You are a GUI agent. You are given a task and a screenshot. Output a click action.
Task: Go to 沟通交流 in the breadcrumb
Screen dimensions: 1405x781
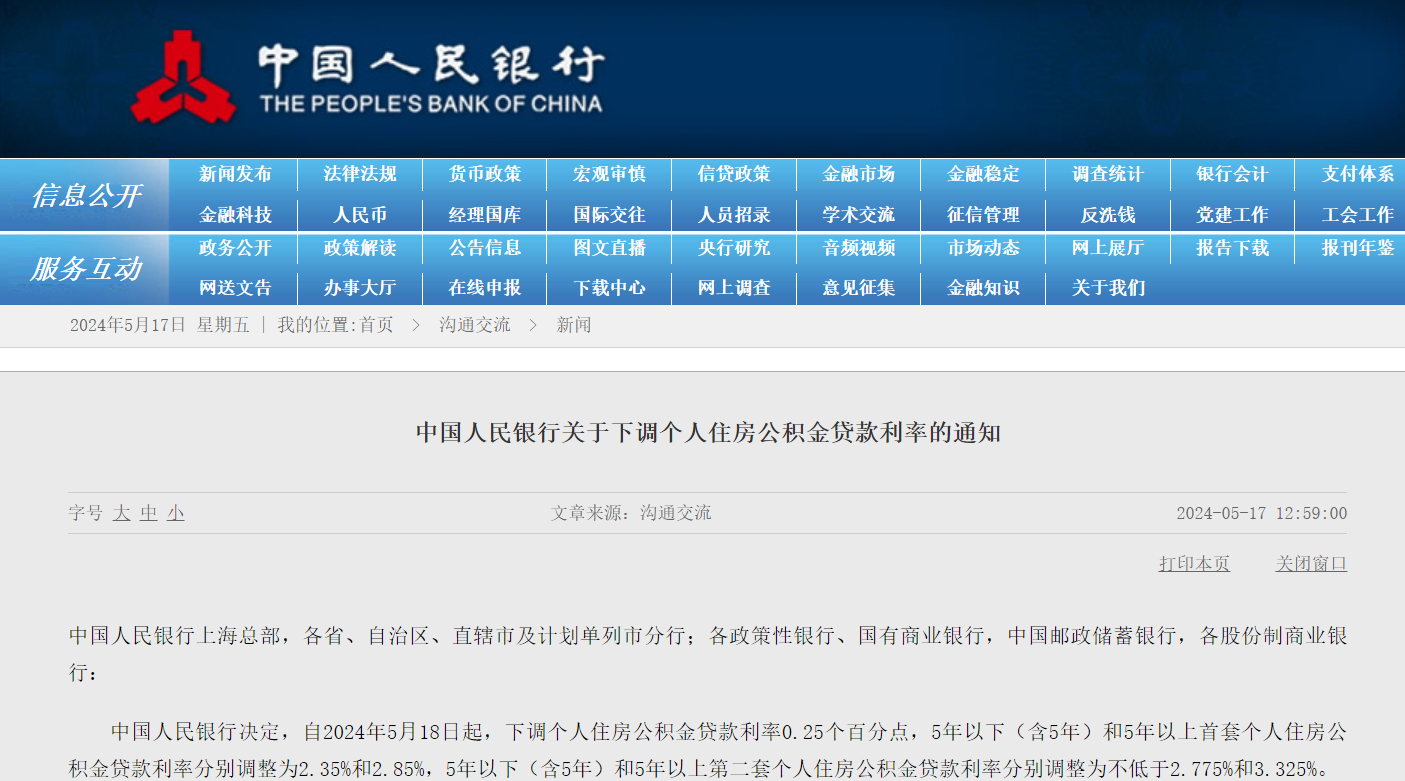pyautogui.click(x=474, y=325)
